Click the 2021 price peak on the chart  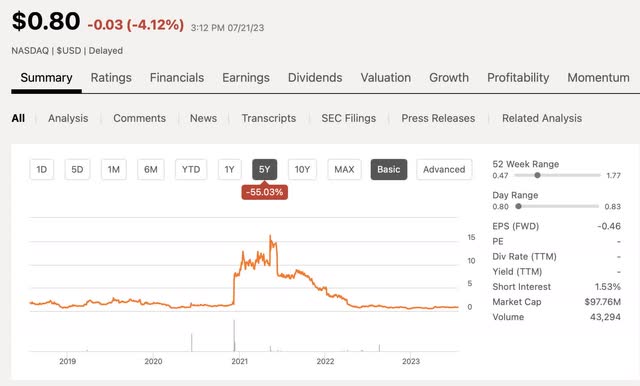270,236
